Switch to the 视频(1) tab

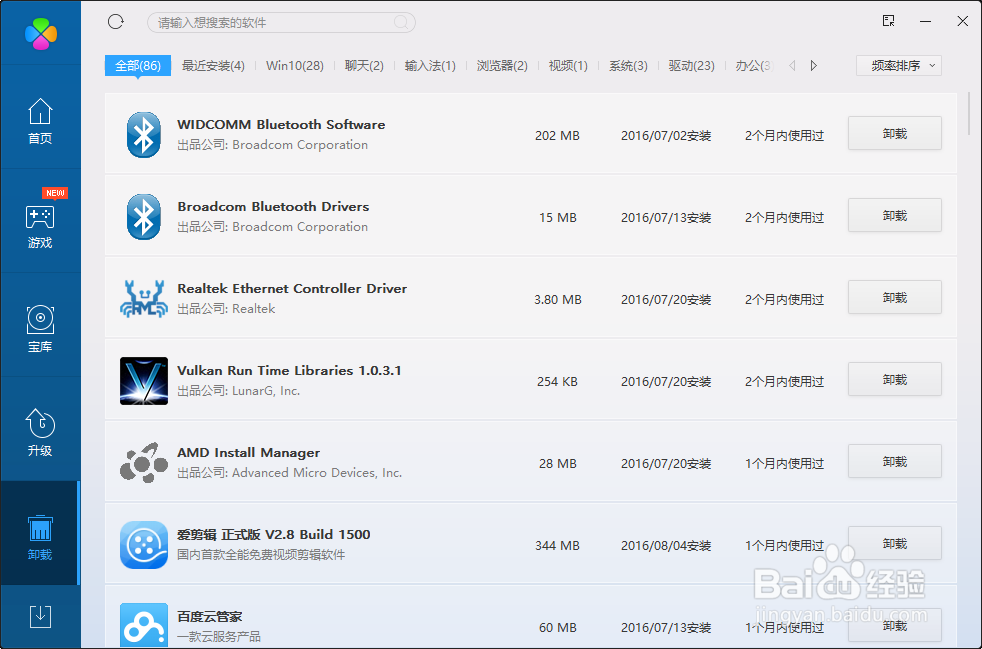(x=568, y=66)
